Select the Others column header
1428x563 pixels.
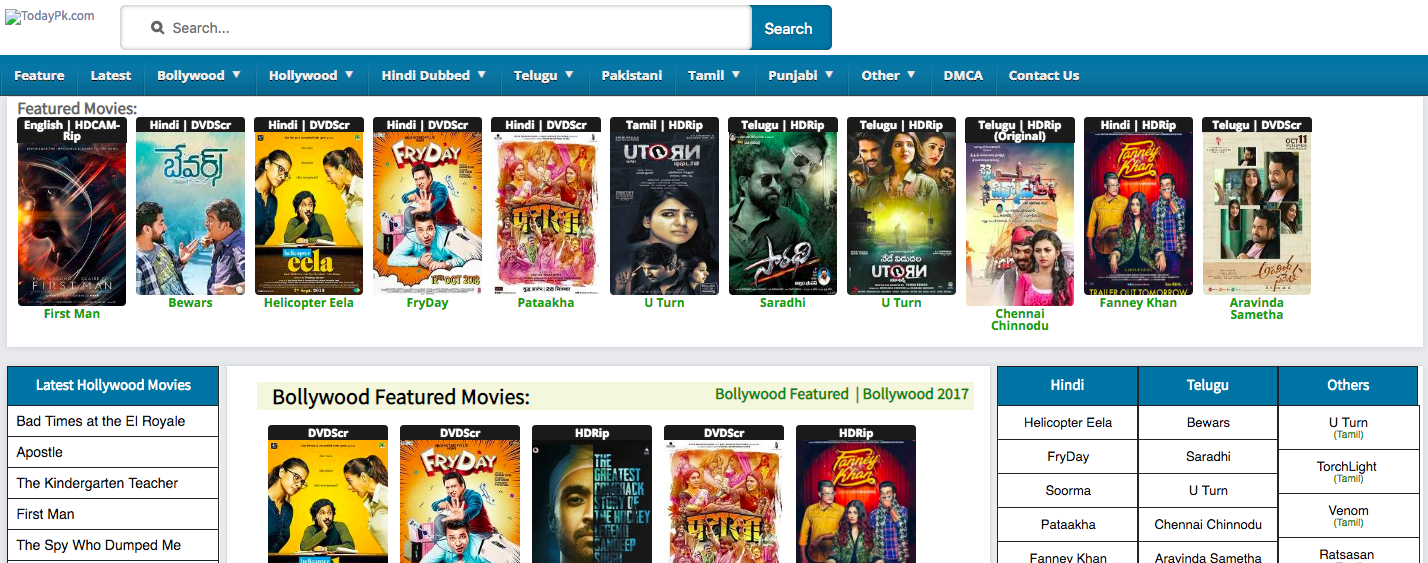[1348, 385]
